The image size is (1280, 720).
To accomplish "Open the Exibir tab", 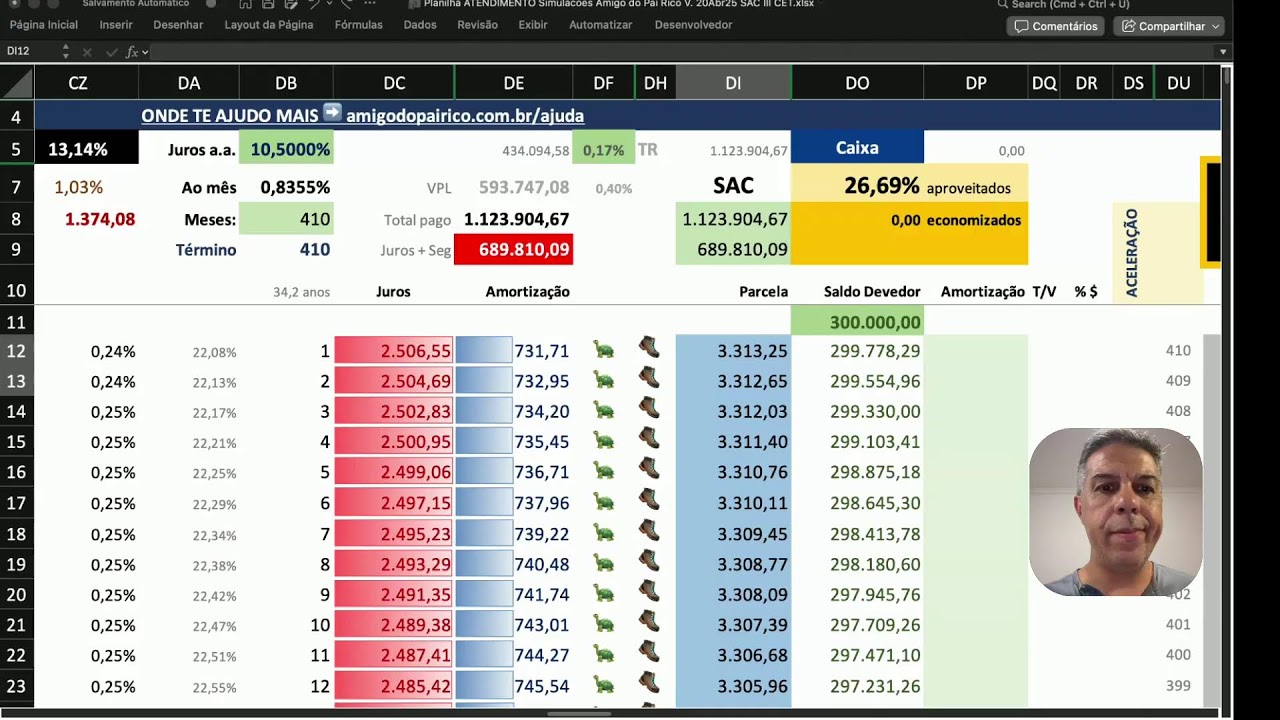I will (x=533, y=25).
